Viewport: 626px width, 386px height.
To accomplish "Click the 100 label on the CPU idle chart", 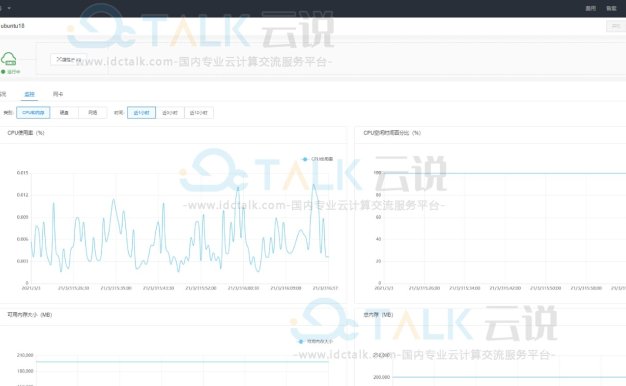I will (x=377, y=173).
